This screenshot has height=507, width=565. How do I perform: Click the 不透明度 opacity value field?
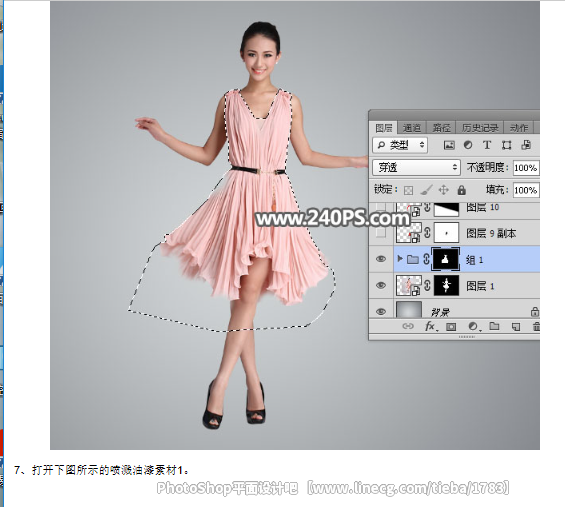(526, 168)
